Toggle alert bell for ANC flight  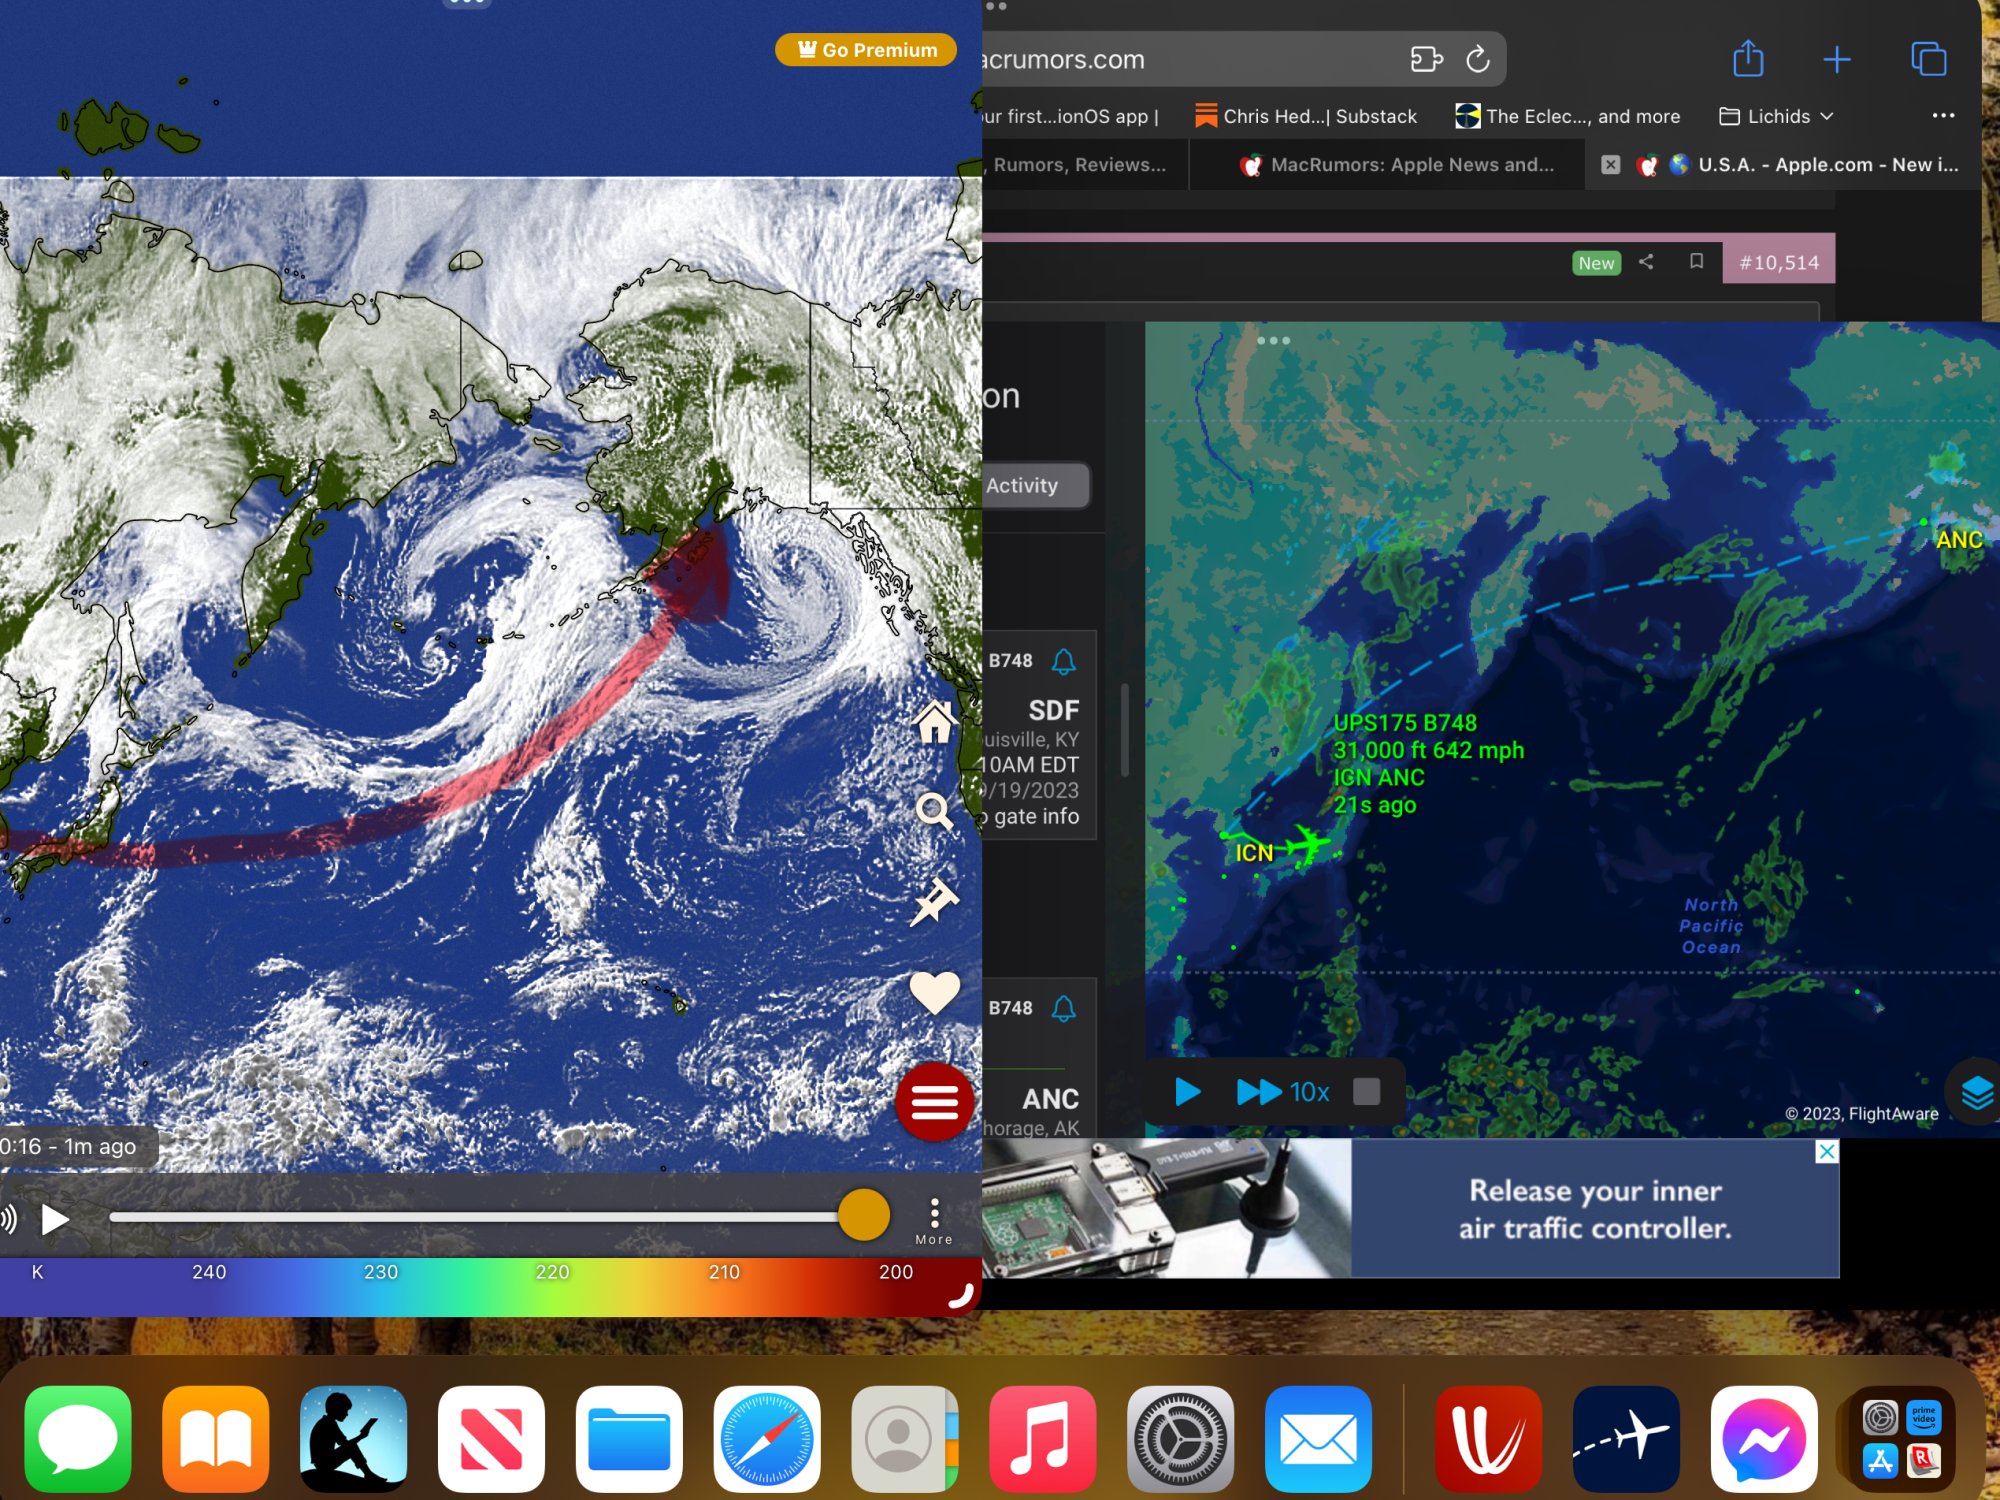[x=1064, y=1009]
